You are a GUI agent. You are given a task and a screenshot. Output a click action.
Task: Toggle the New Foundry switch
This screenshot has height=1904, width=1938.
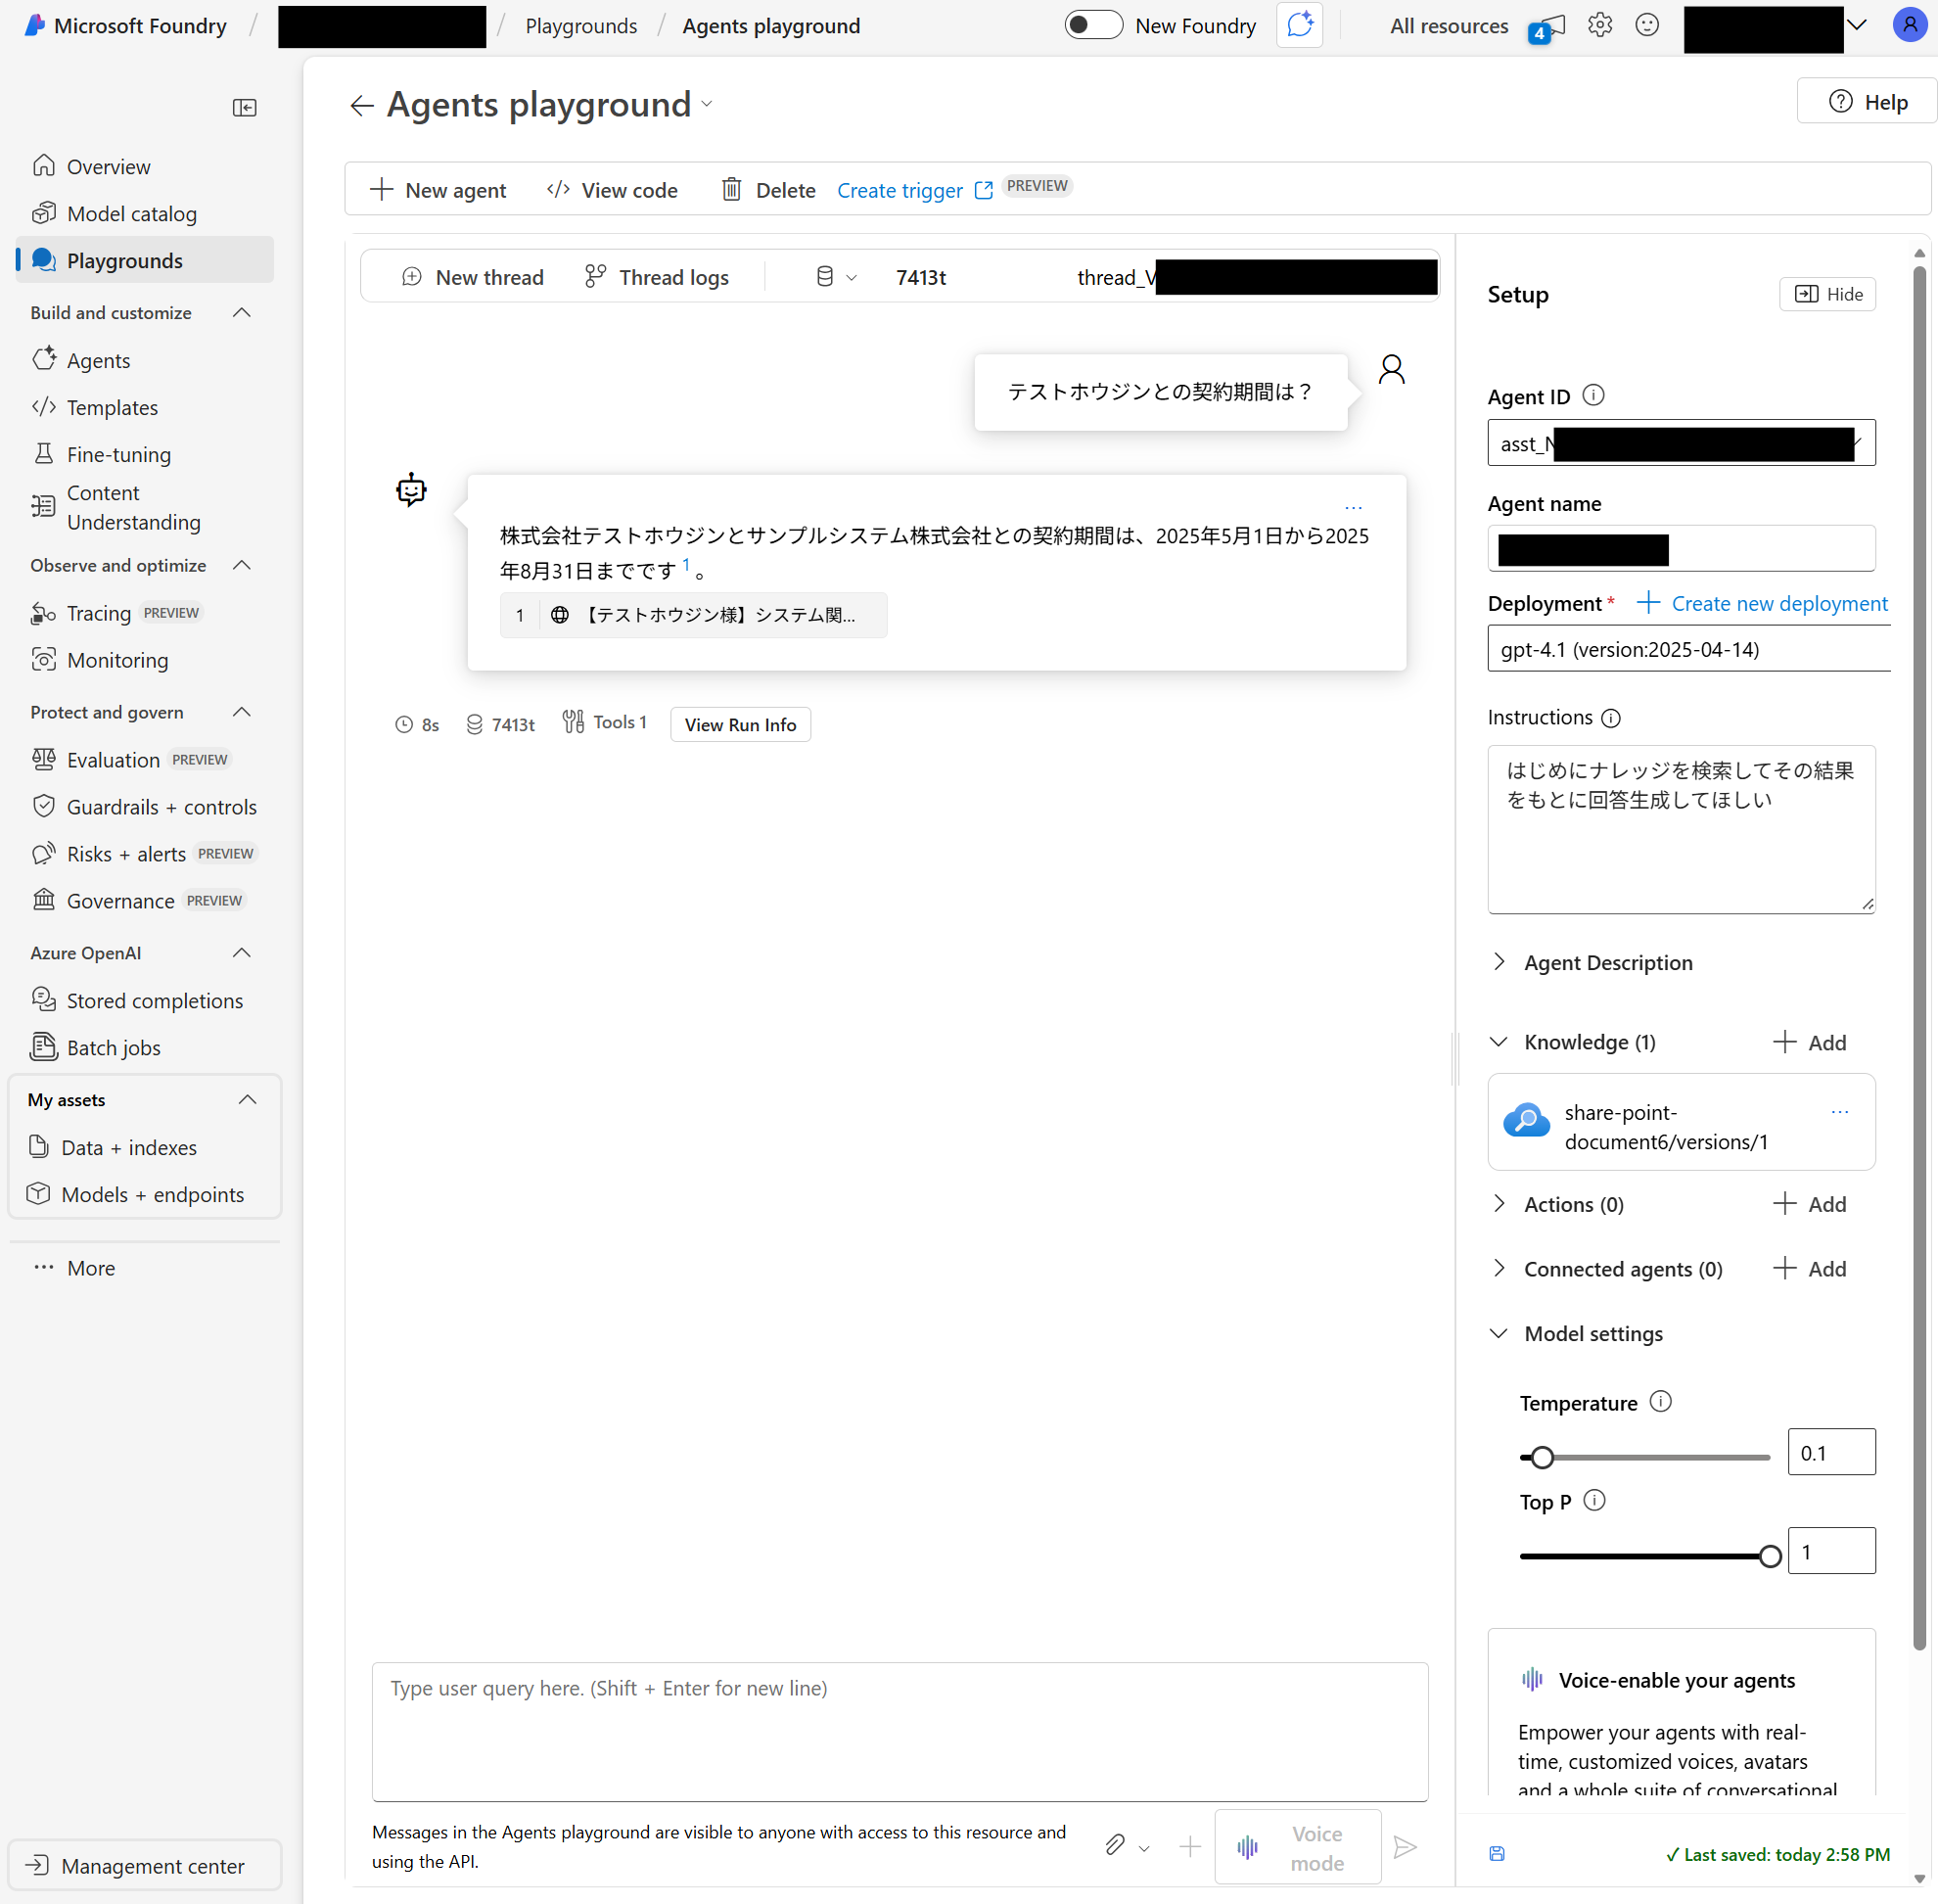[x=1093, y=26]
